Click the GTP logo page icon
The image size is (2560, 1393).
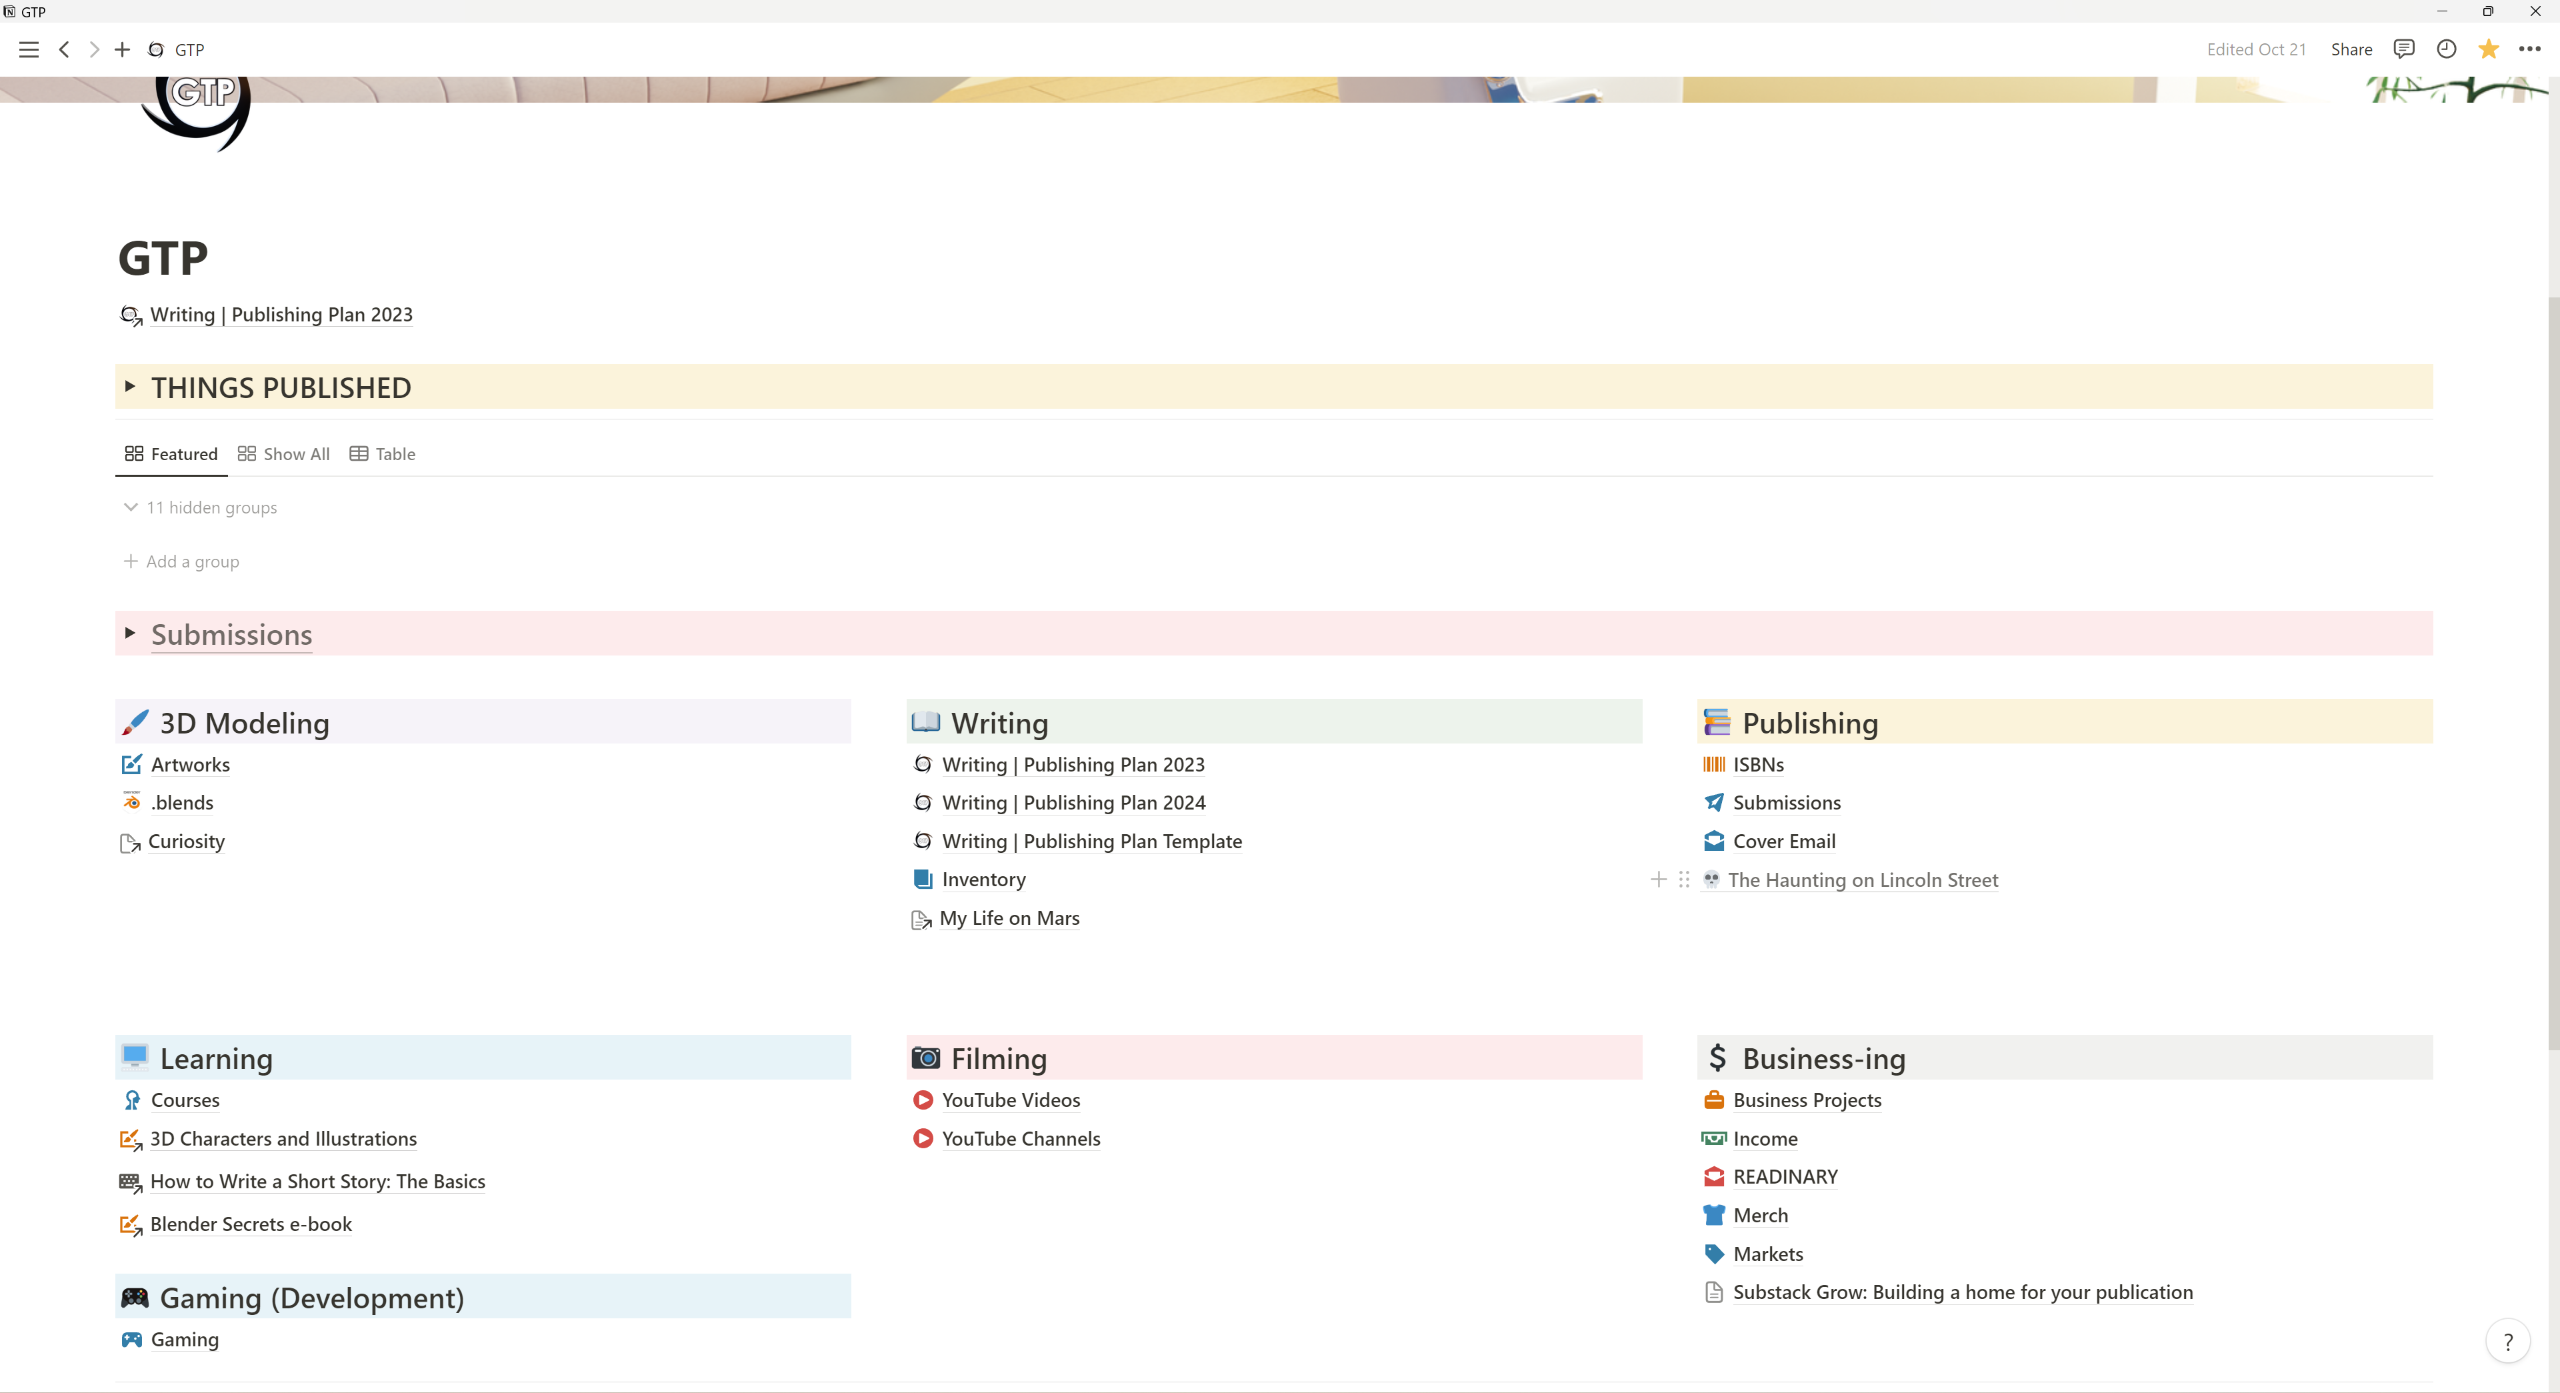click(196, 112)
